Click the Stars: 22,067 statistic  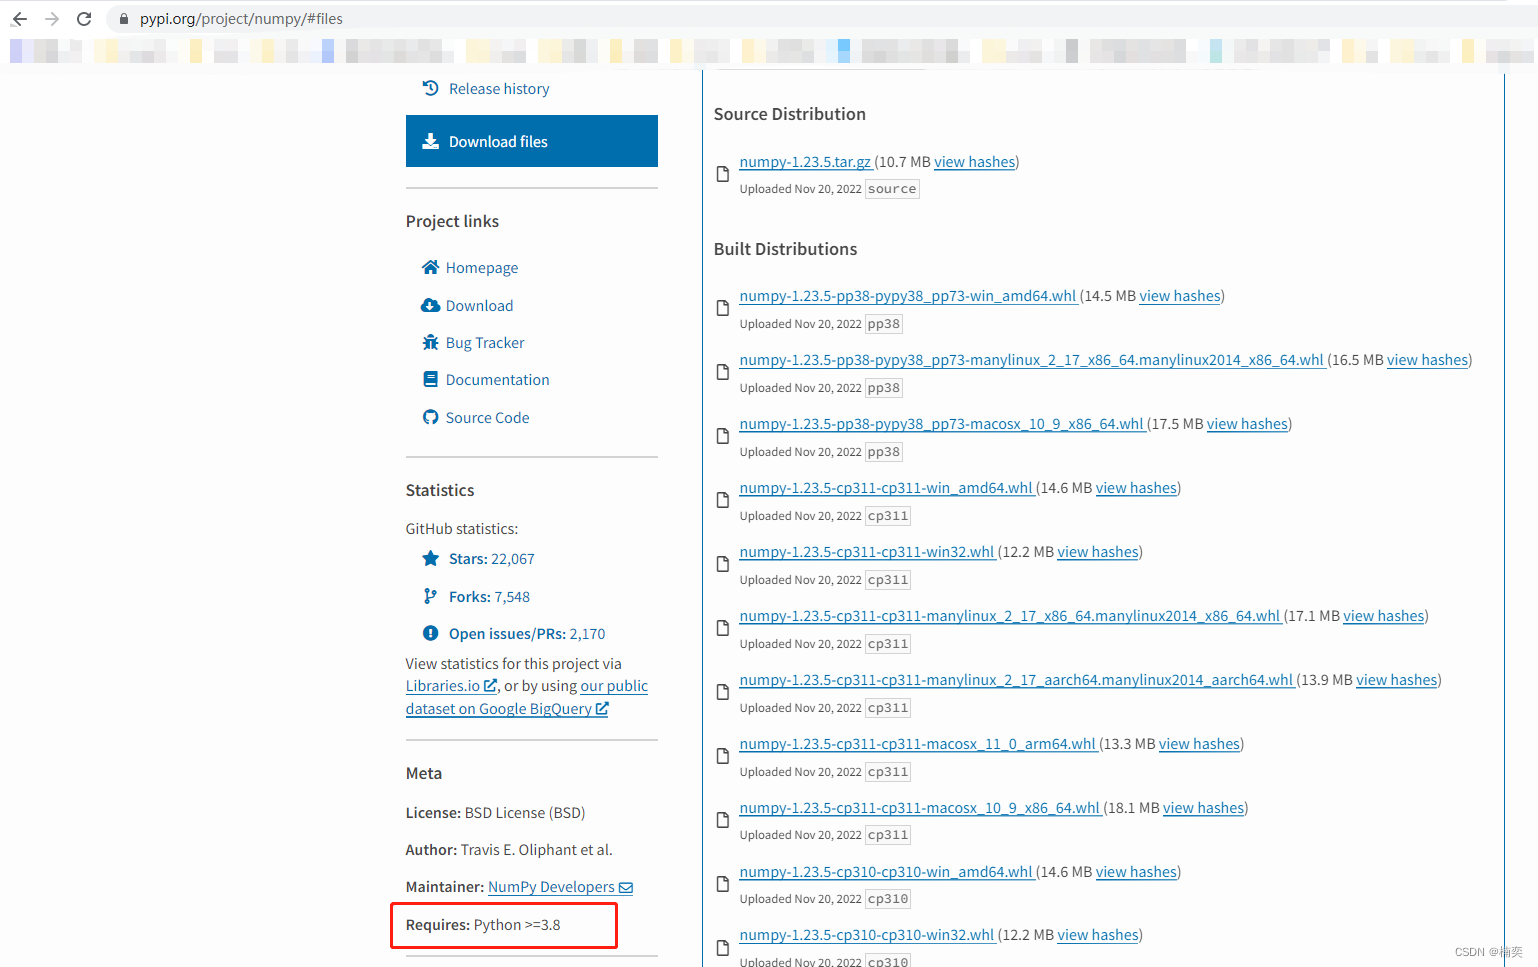(491, 559)
